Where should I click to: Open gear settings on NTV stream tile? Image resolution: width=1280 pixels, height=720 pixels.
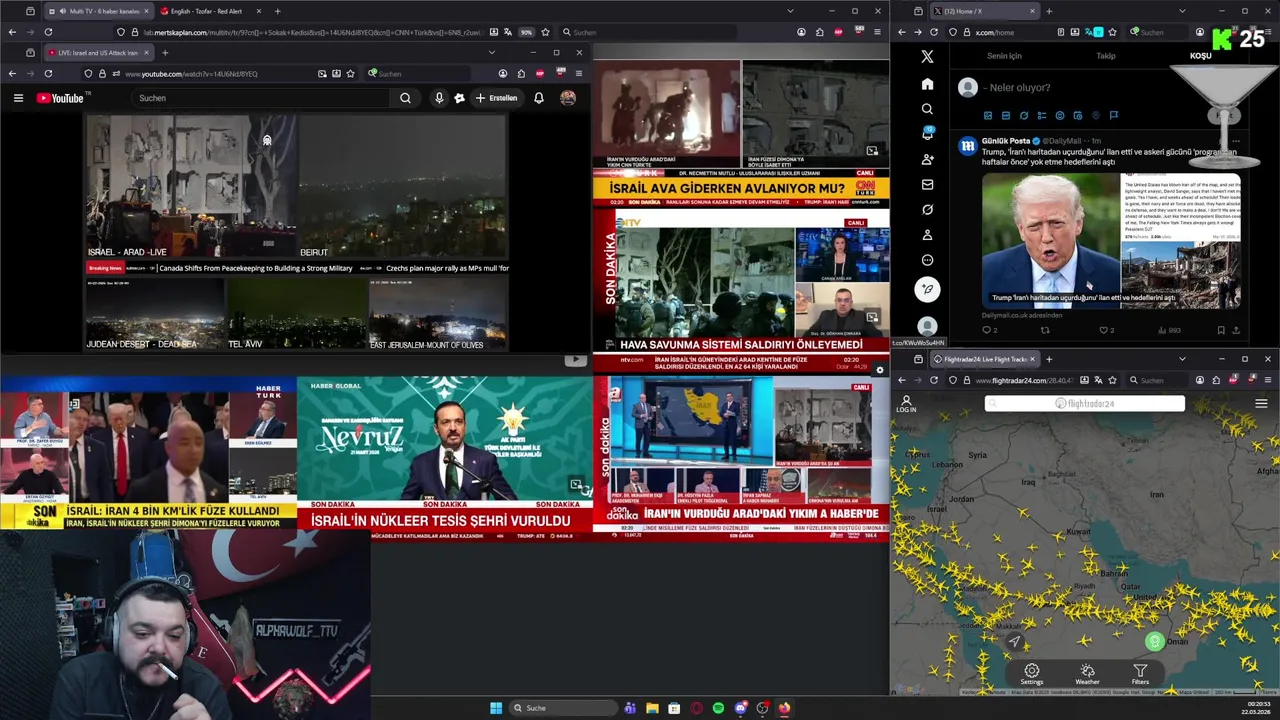(x=880, y=370)
